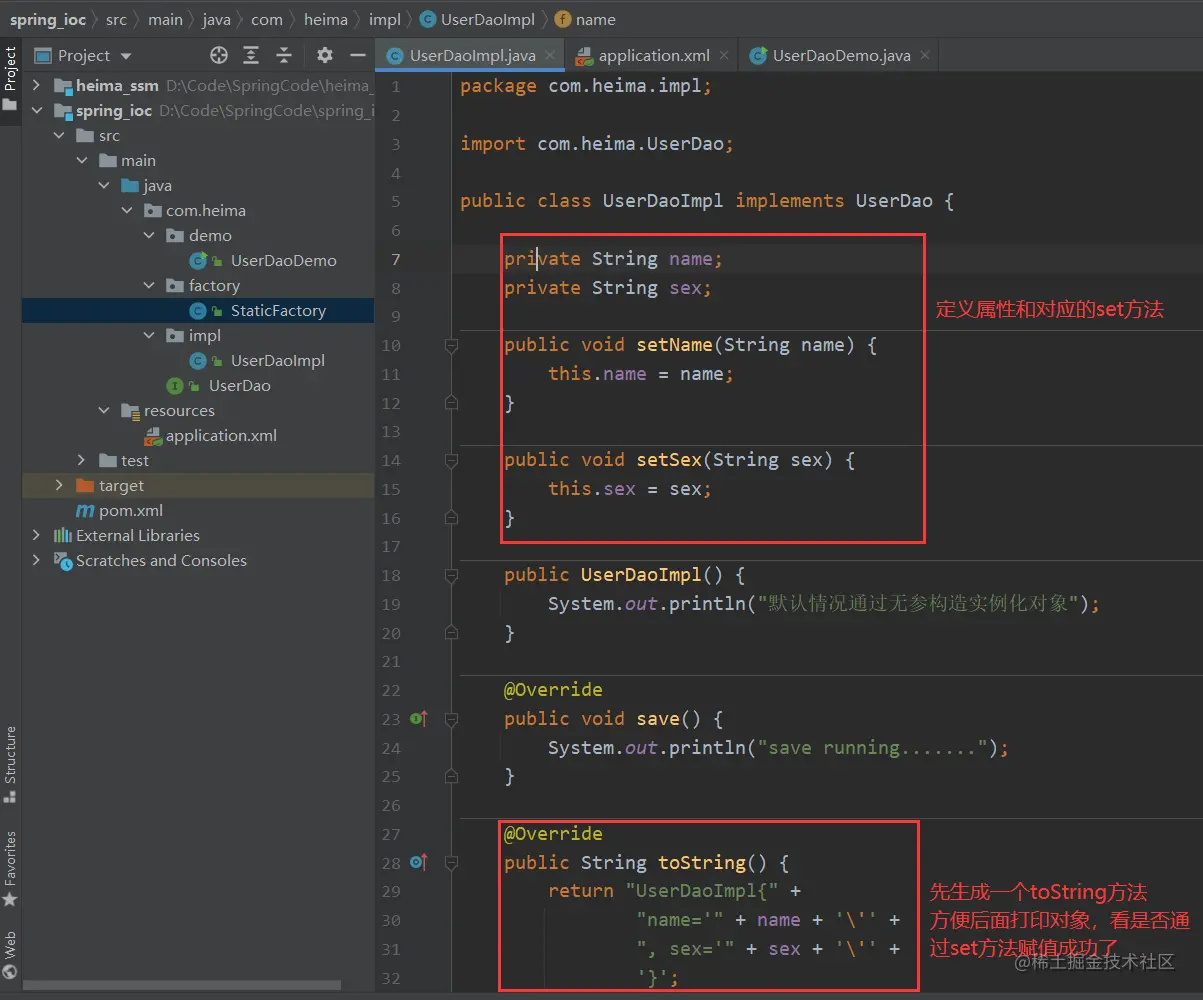
Task: Hide the Project tool window with the minus icon
Action: point(357,56)
